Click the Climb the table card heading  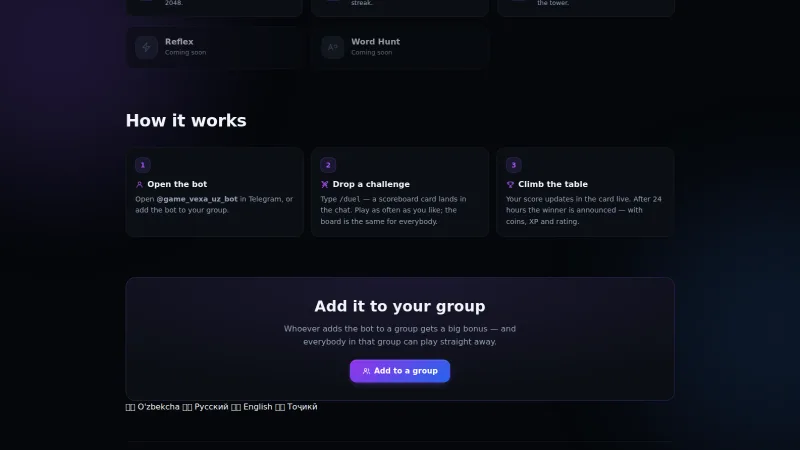coord(553,184)
